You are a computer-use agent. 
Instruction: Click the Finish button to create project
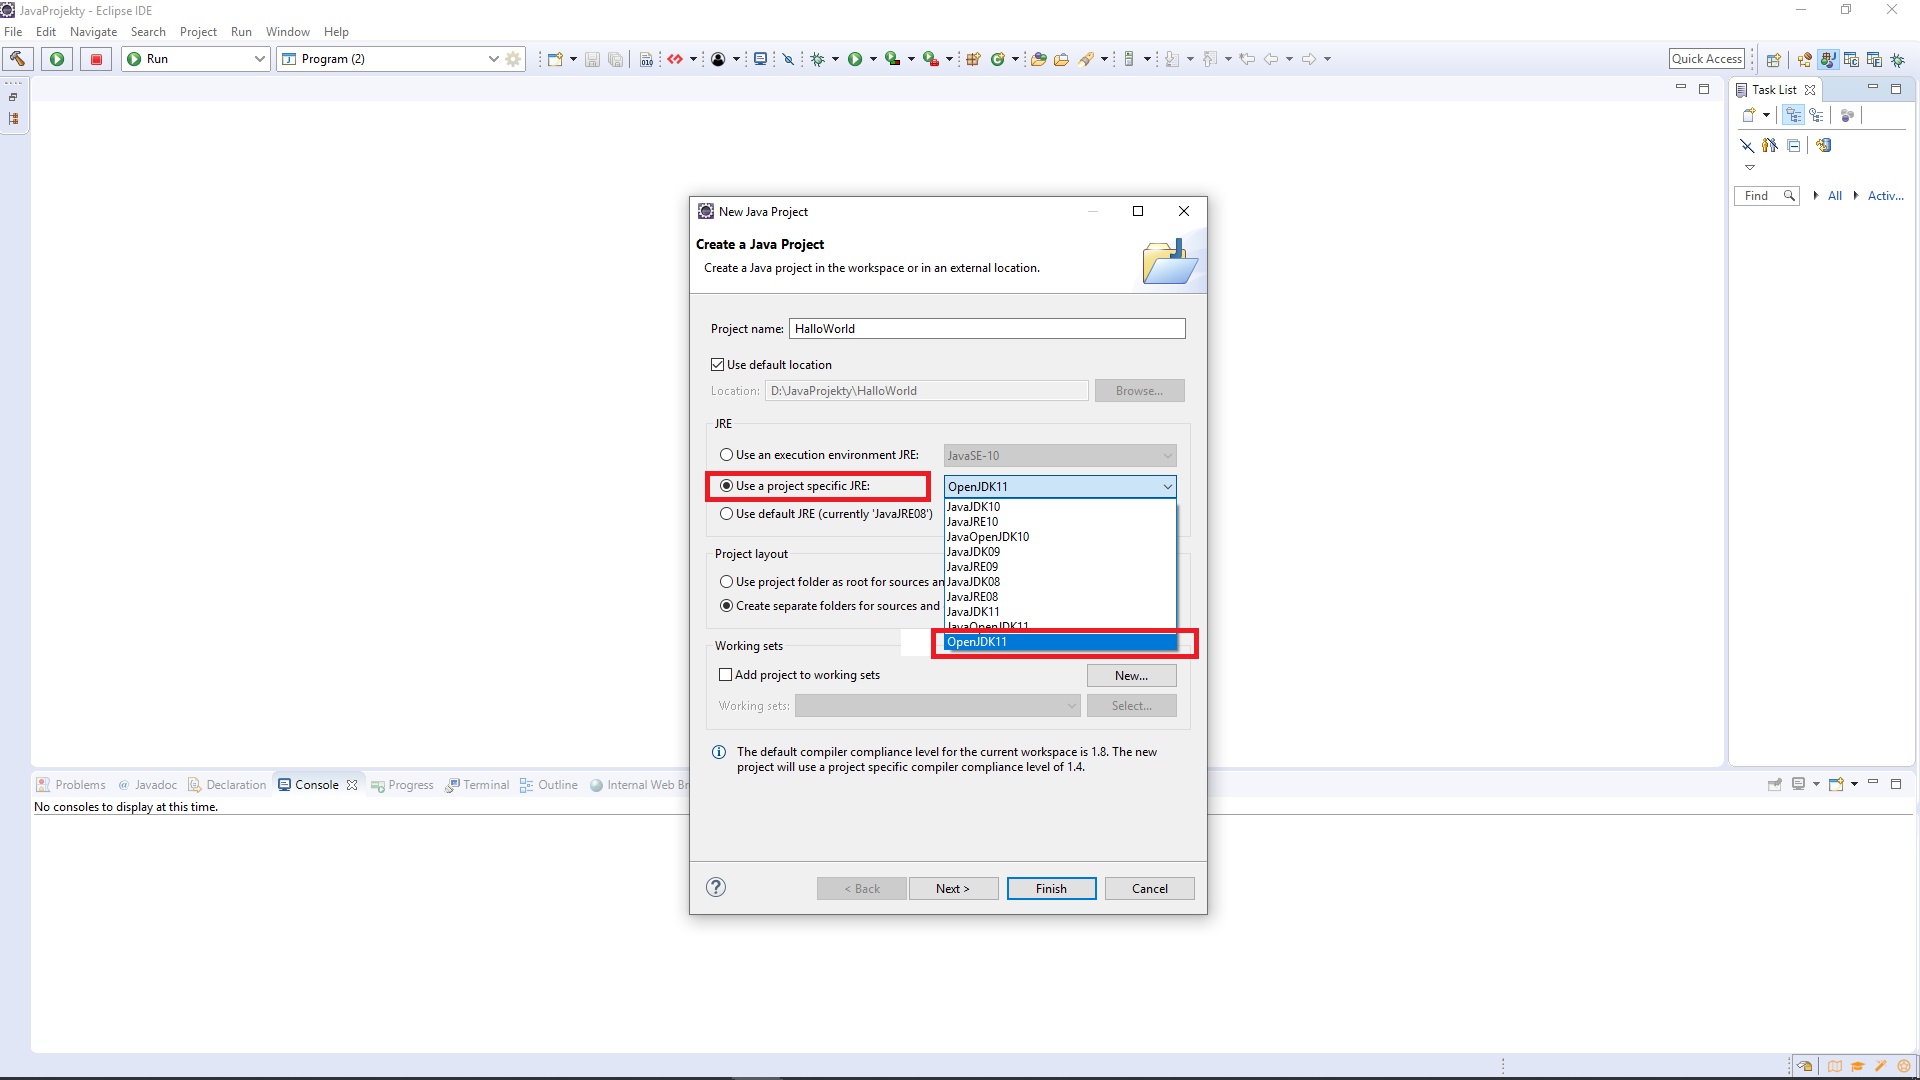pos(1050,887)
